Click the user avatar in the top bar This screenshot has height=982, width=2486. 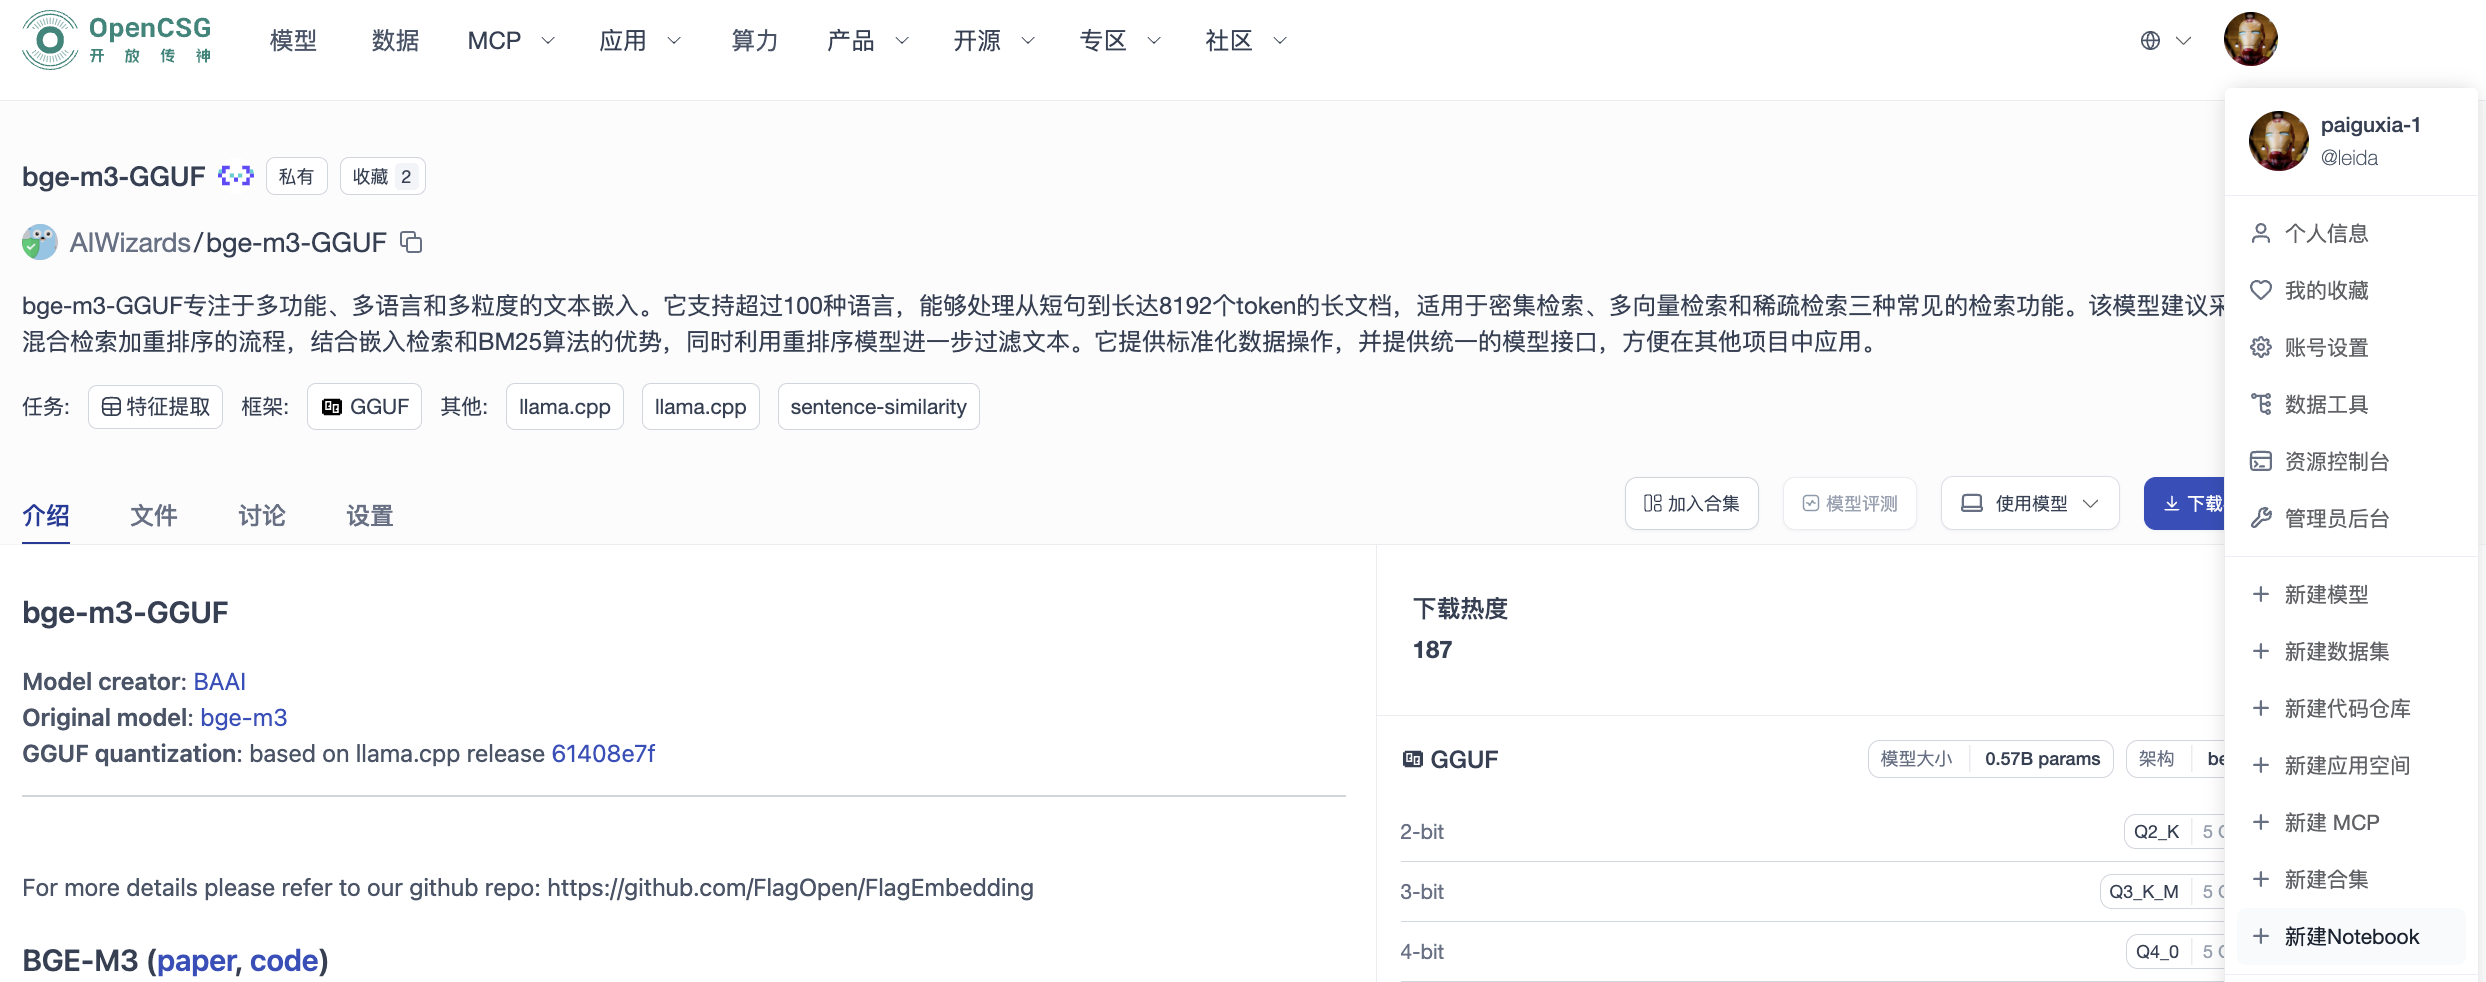tap(2250, 38)
